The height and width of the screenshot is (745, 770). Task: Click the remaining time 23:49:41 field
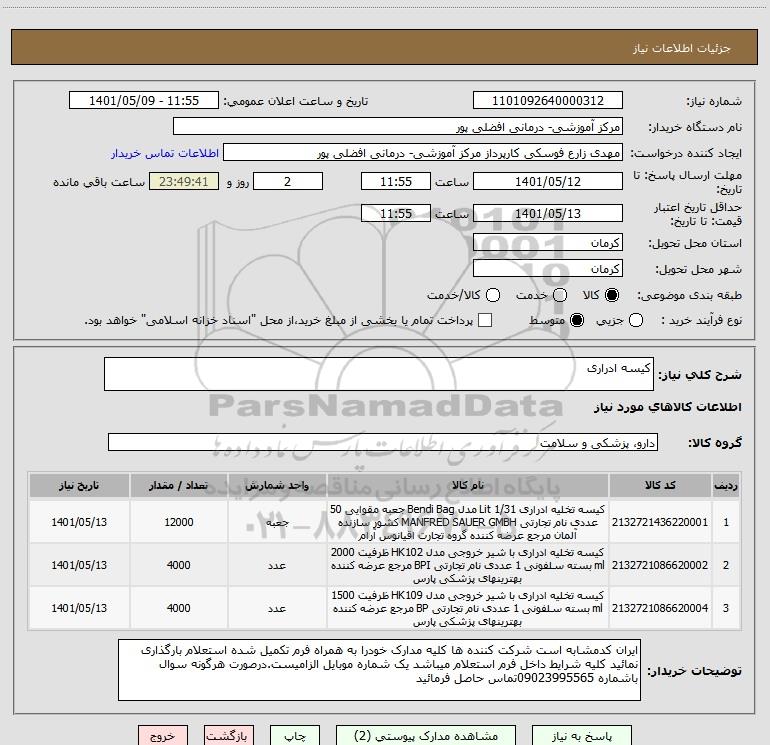coord(184,181)
